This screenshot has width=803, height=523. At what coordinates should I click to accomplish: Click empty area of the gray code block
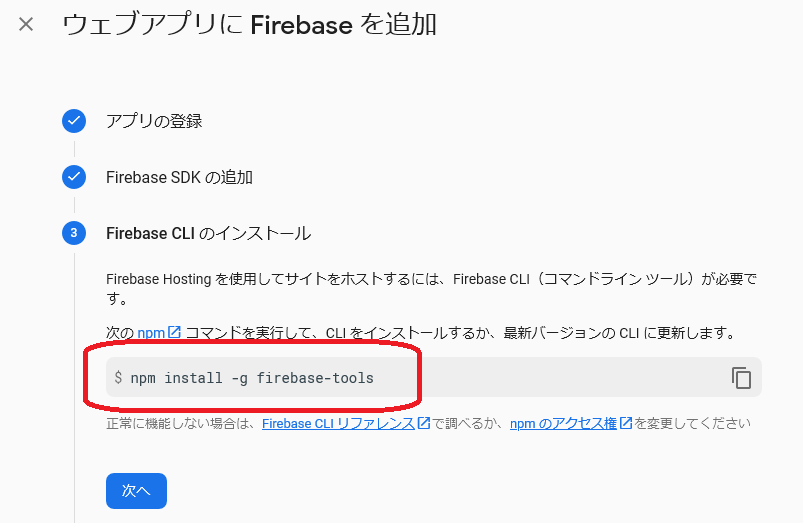[553, 378]
